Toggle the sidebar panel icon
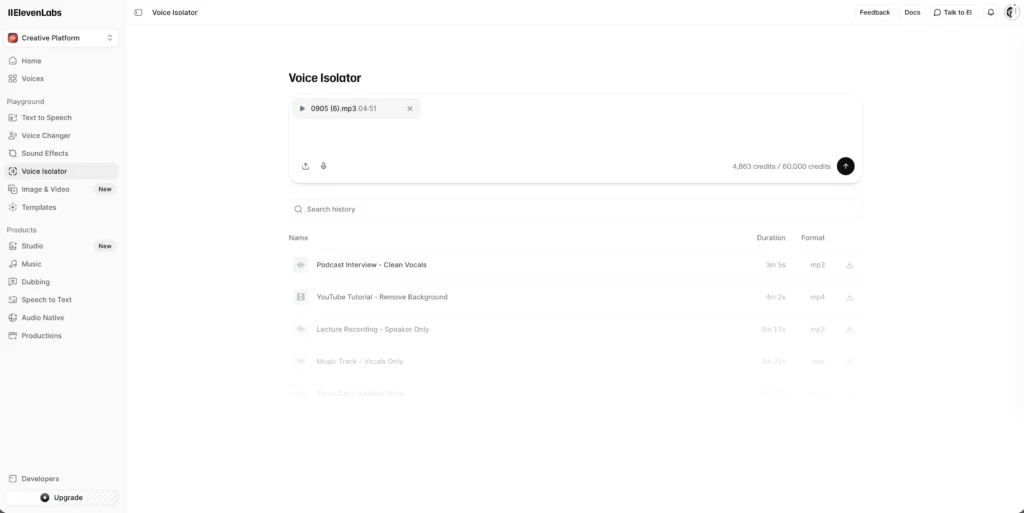This screenshot has height=513, width=1024. (x=138, y=12)
